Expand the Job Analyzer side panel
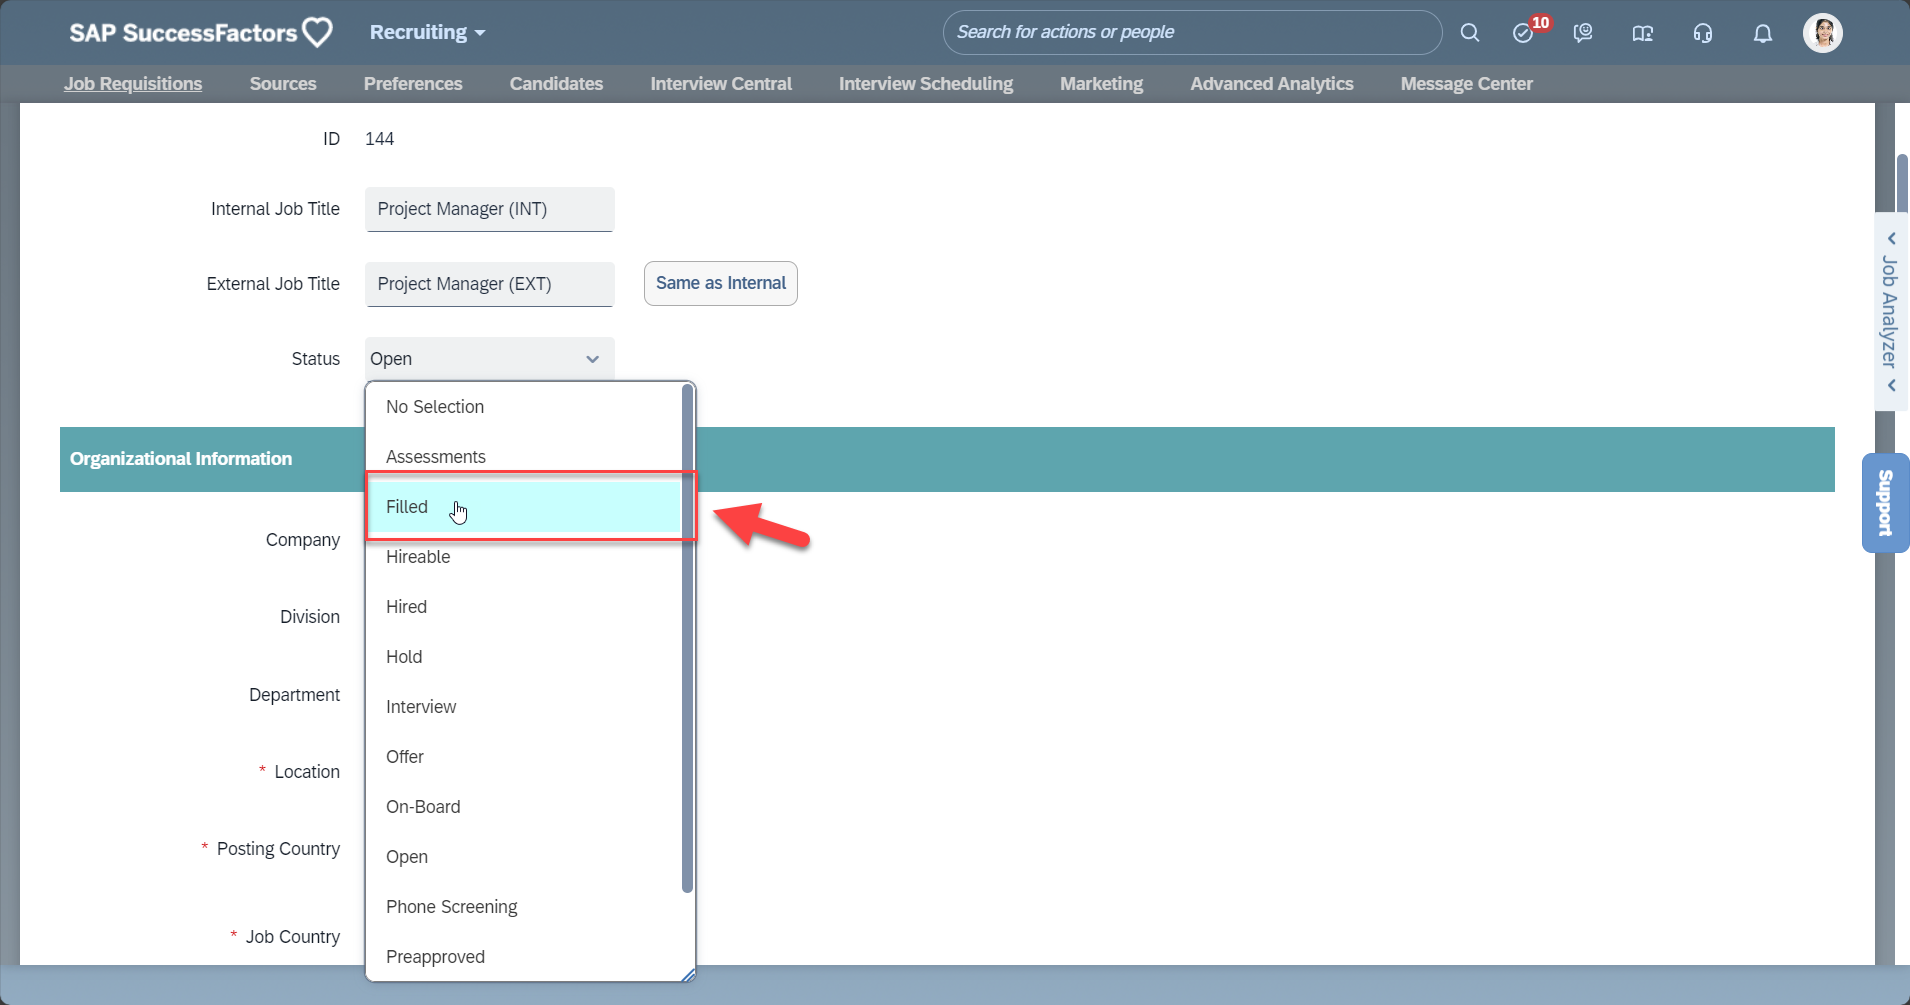 click(x=1889, y=312)
